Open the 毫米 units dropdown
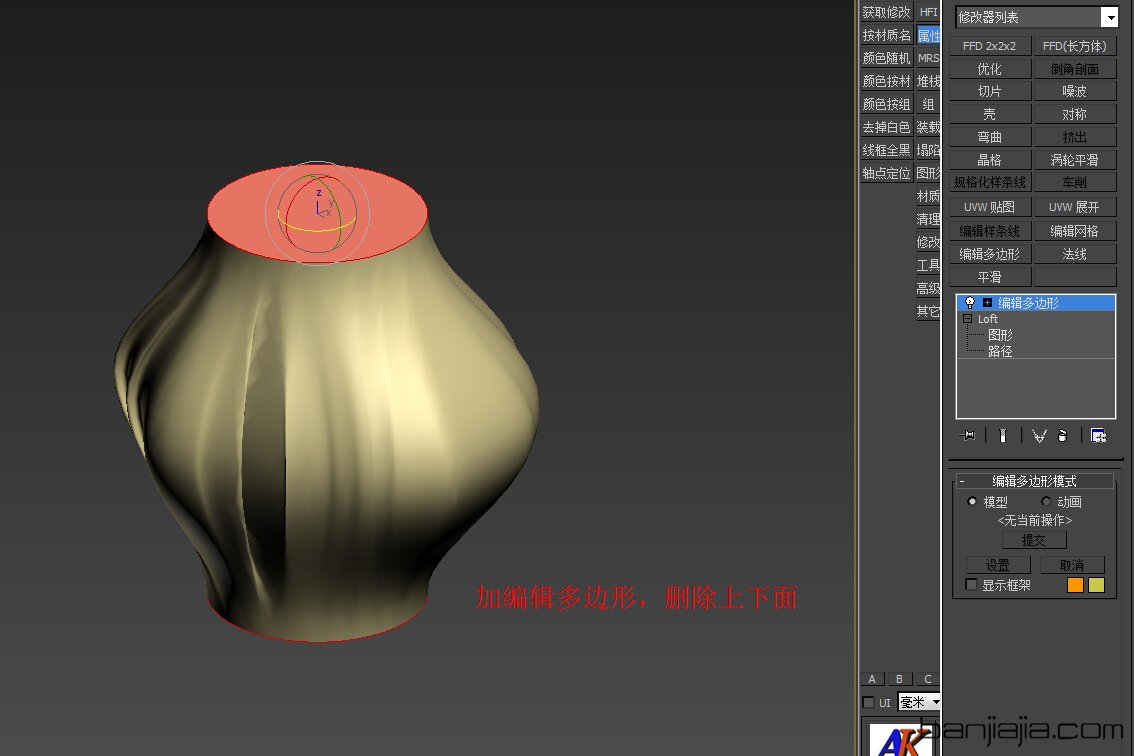Viewport: 1134px width, 756px height. point(919,702)
